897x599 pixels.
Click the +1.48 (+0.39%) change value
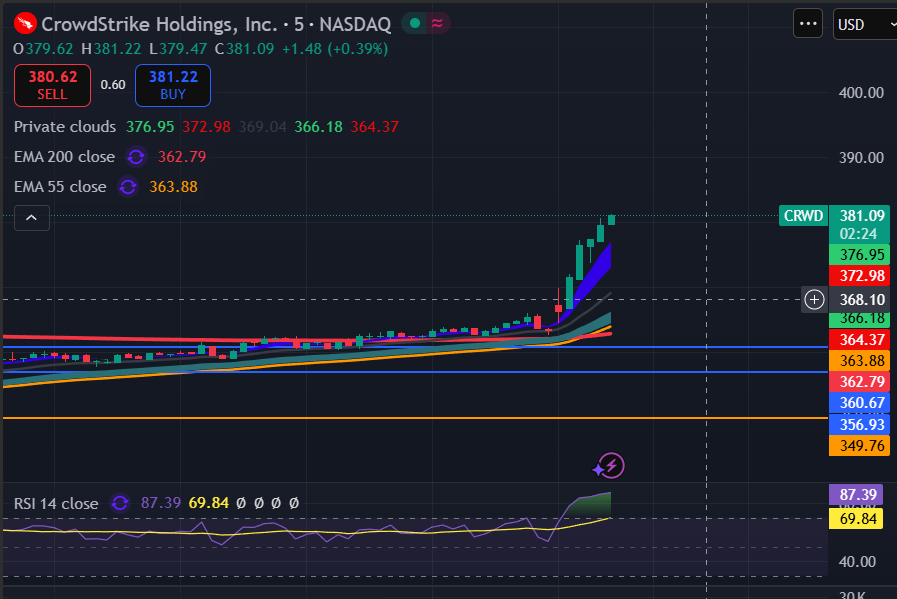[335, 49]
